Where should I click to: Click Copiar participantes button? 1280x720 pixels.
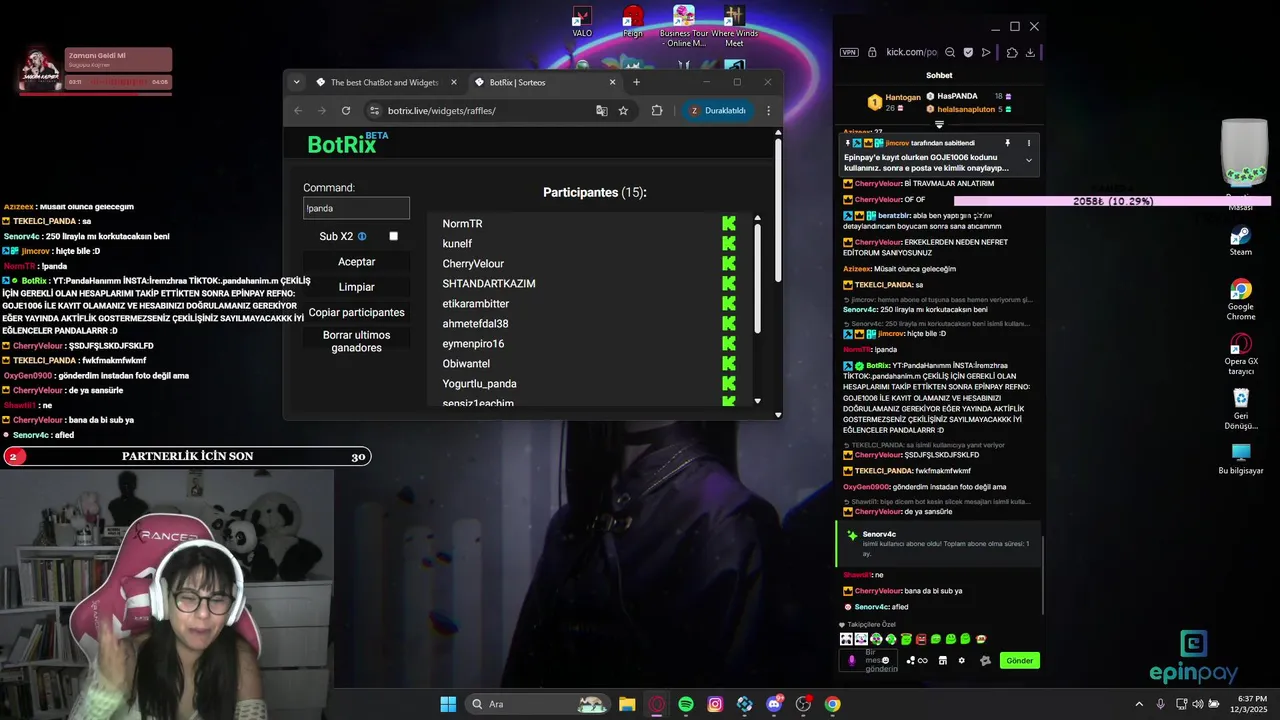[356, 312]
